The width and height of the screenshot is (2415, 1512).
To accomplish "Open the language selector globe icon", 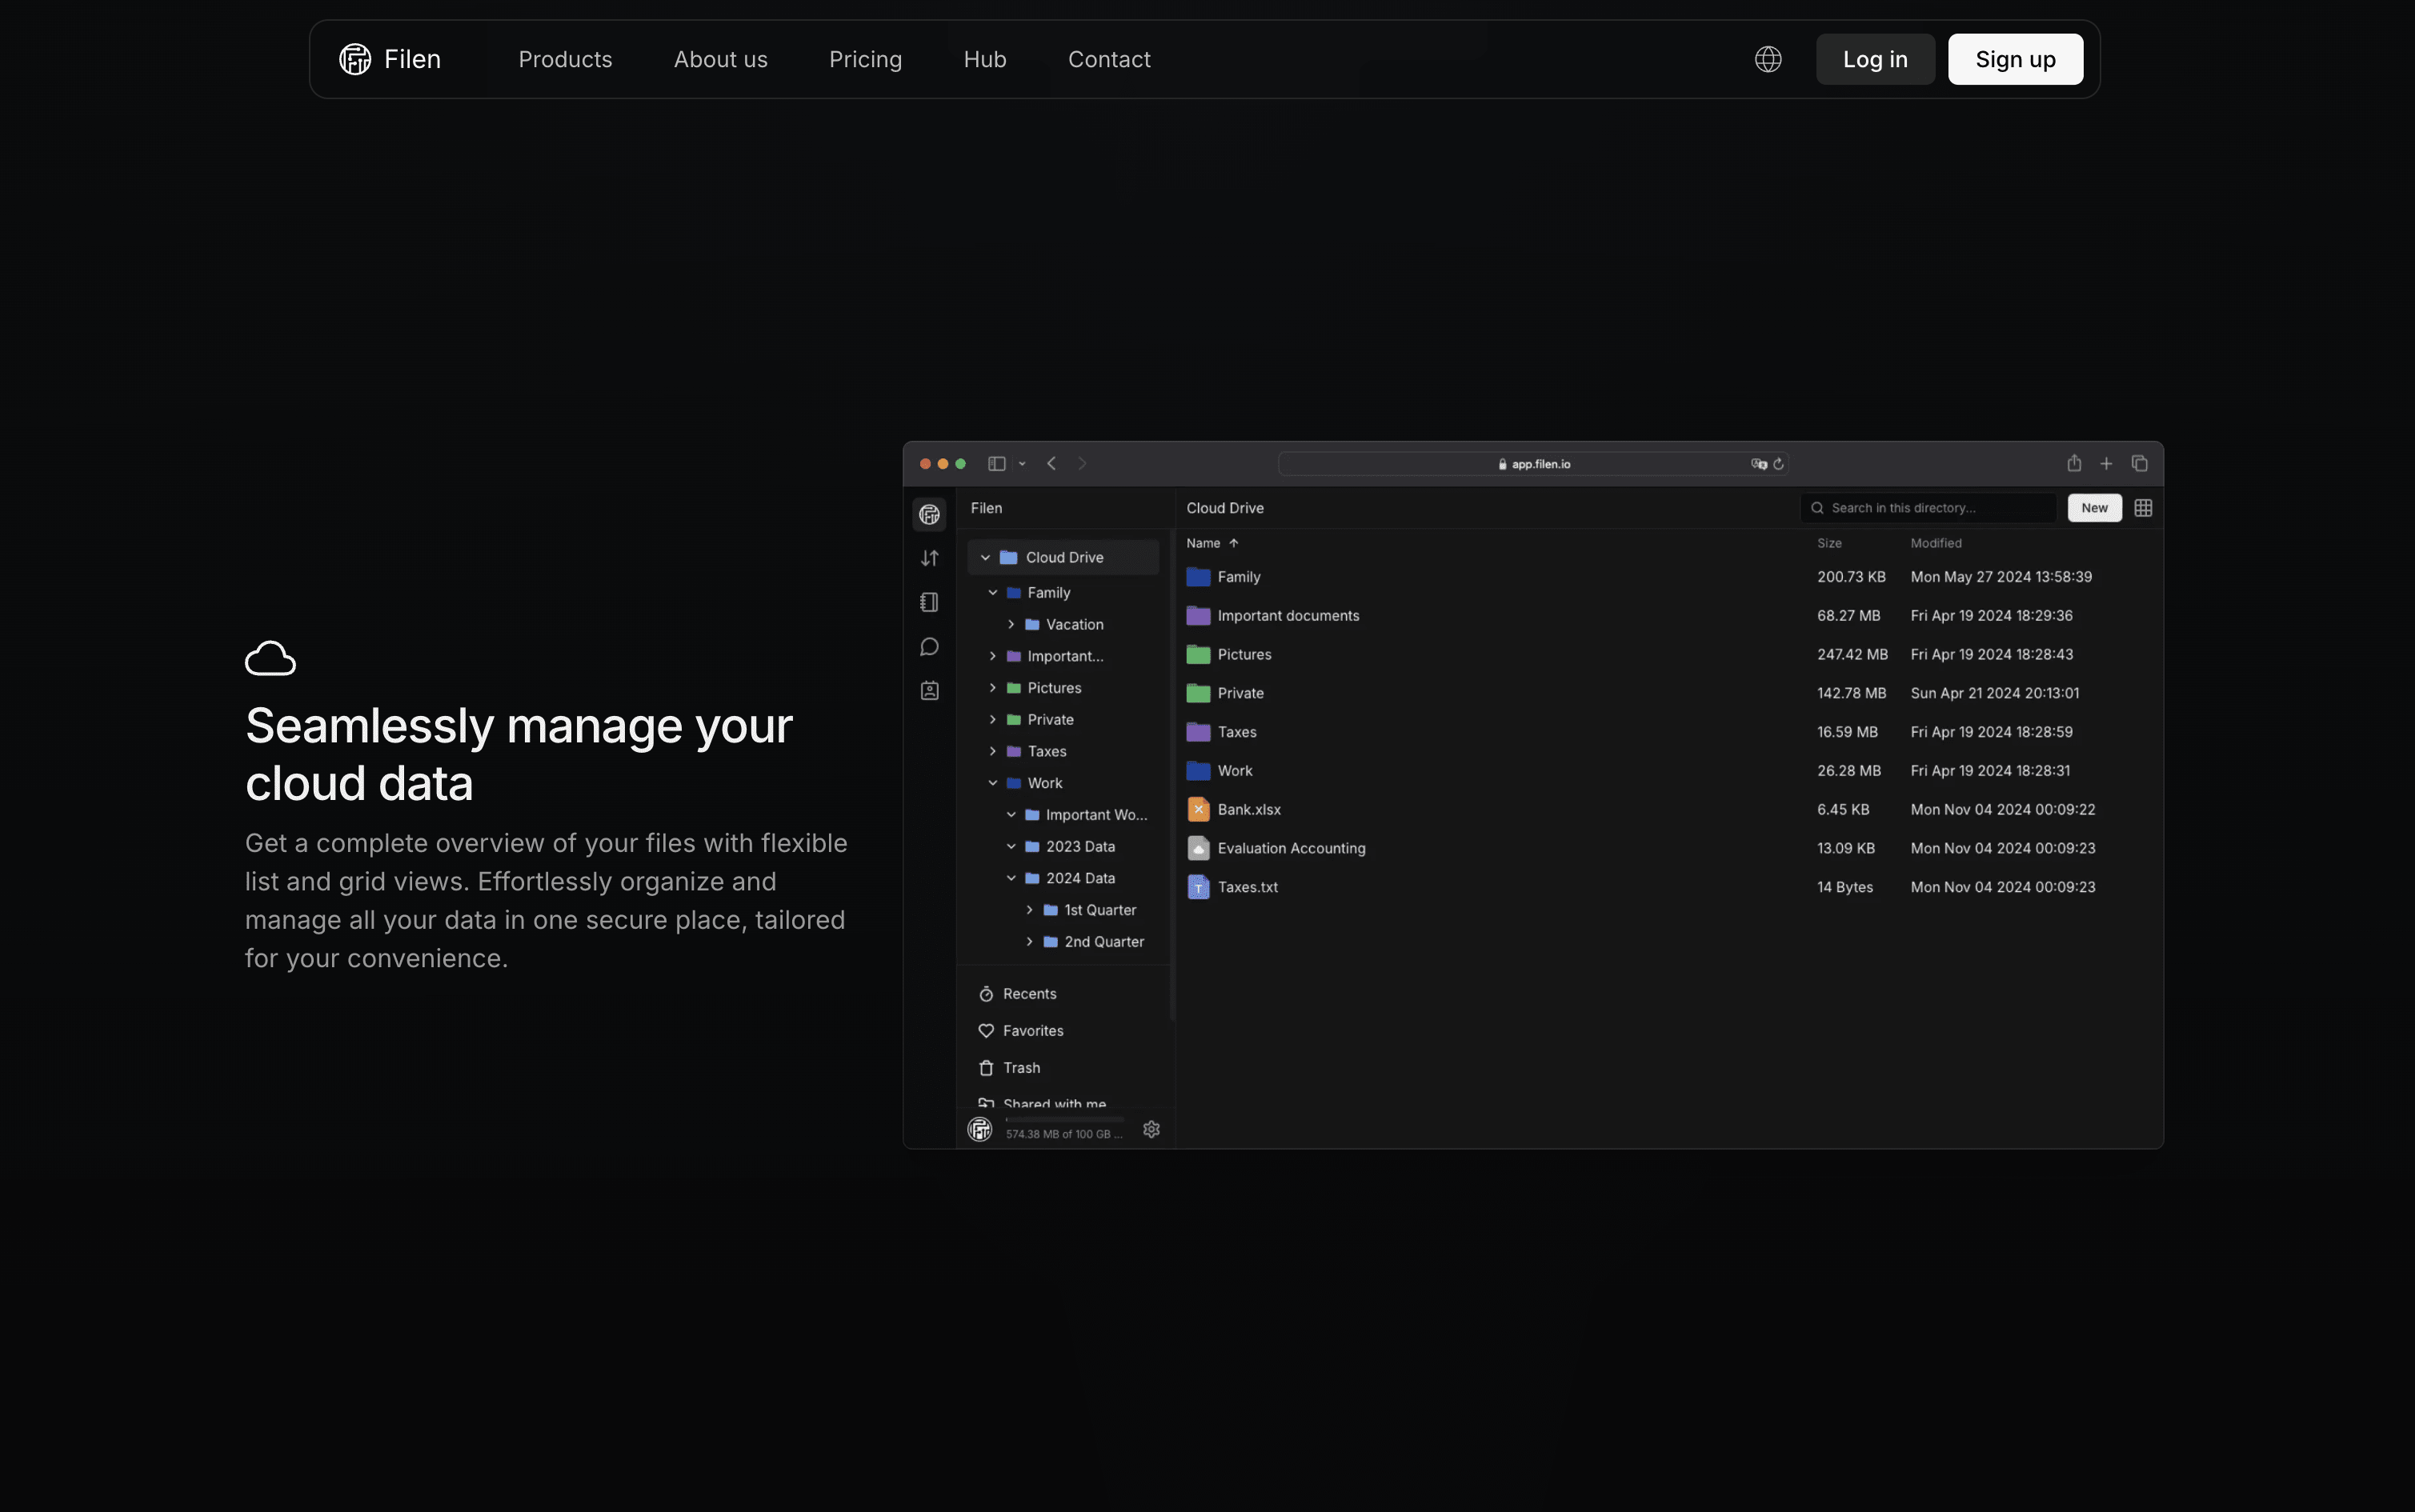I will click(1768, 59).
